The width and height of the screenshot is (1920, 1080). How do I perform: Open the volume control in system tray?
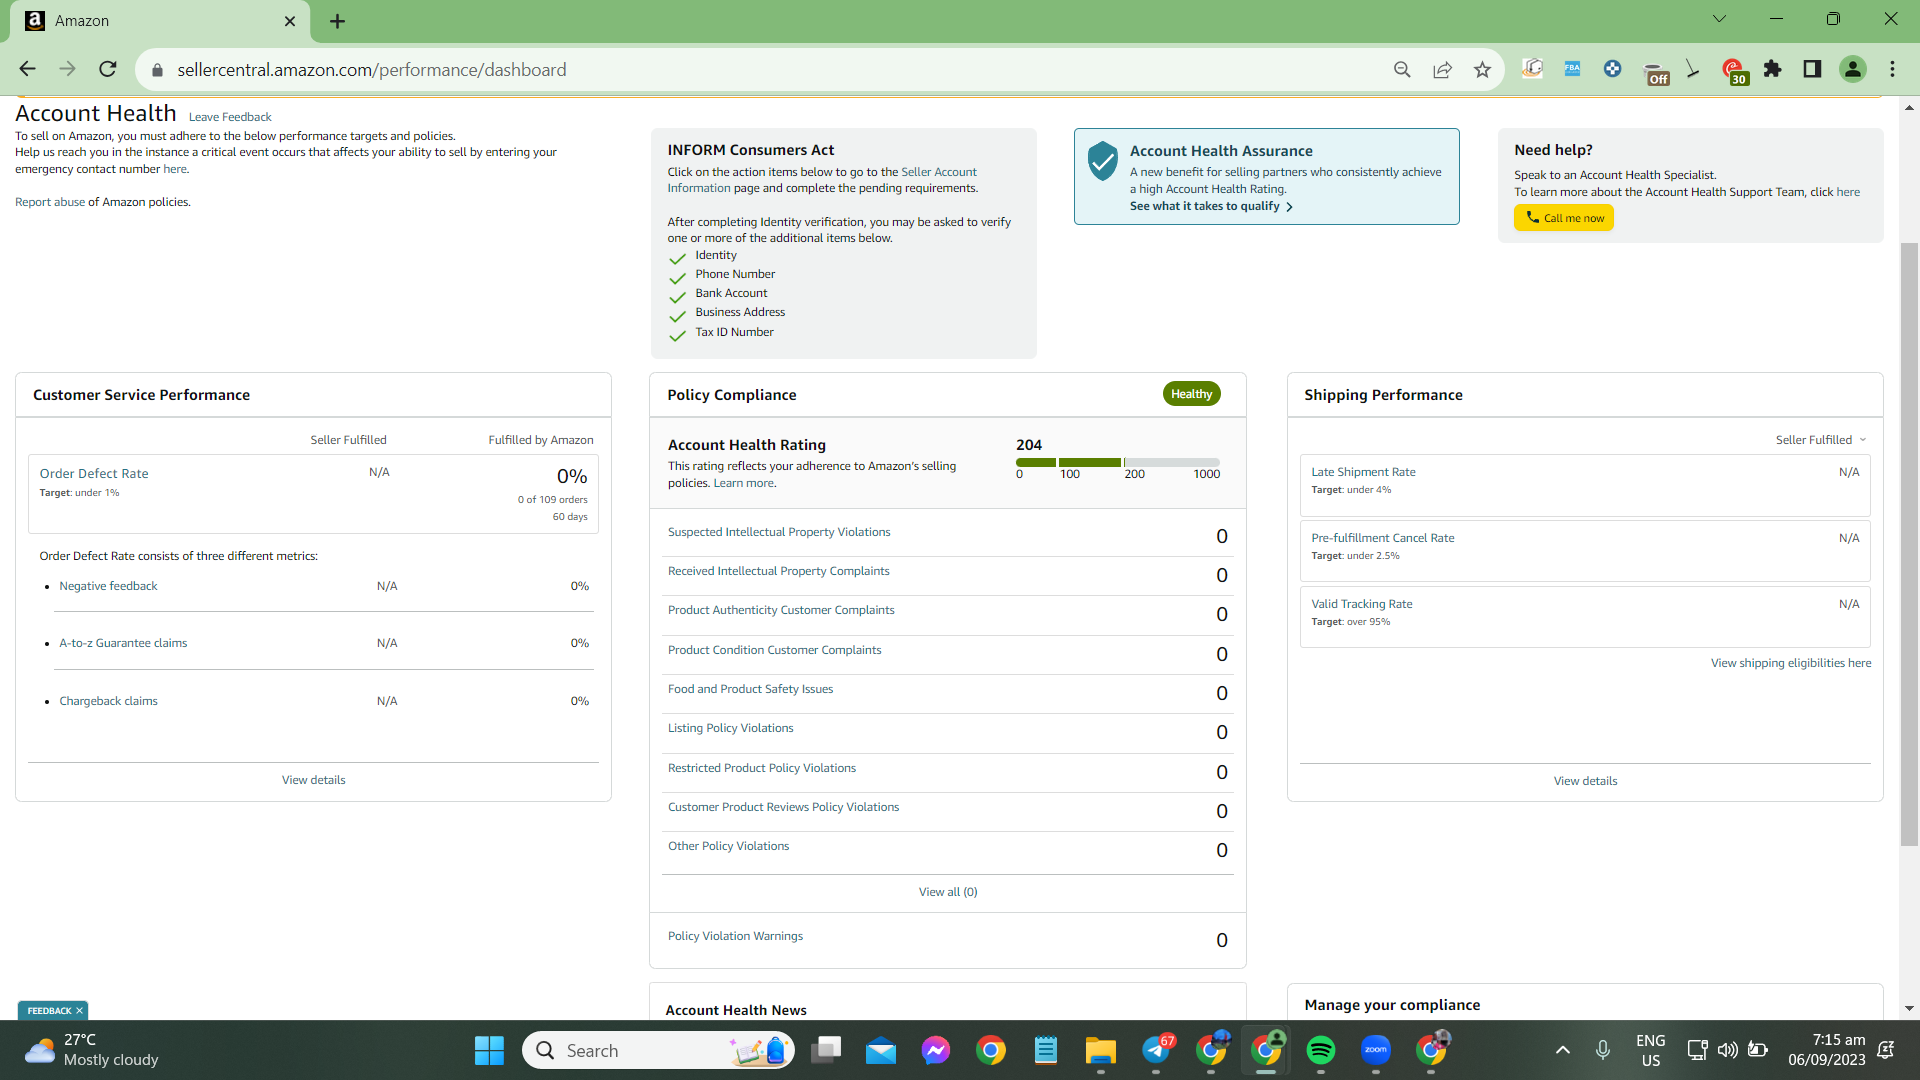1727,1050
